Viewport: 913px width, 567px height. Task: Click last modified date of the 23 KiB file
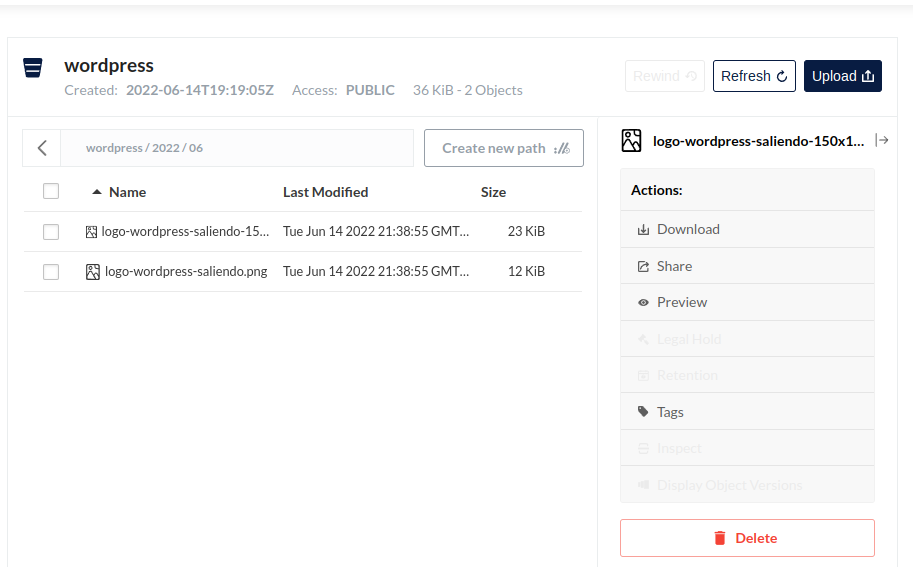pyautogui.click(x=376, y=232)
